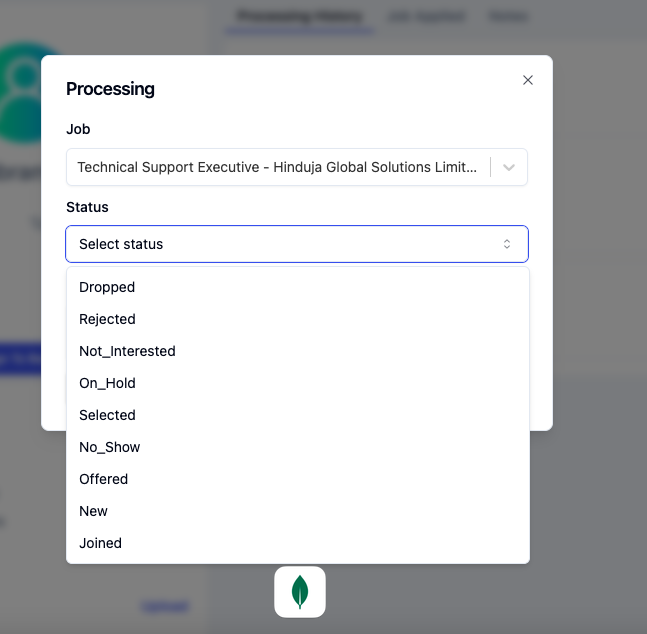
Task: Click the Job dropdown chevron arrow
Action: click(x=509, y=168)
